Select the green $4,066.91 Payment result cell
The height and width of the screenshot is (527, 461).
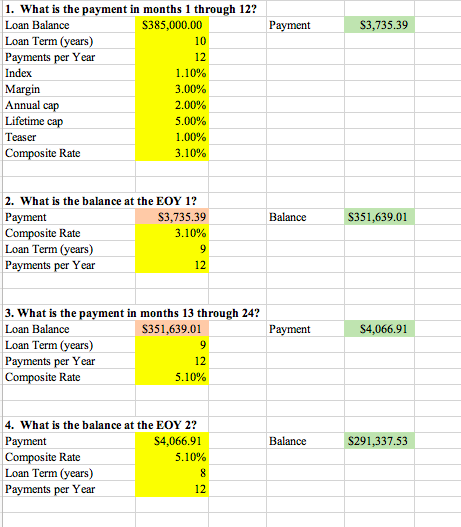(379, 329)
